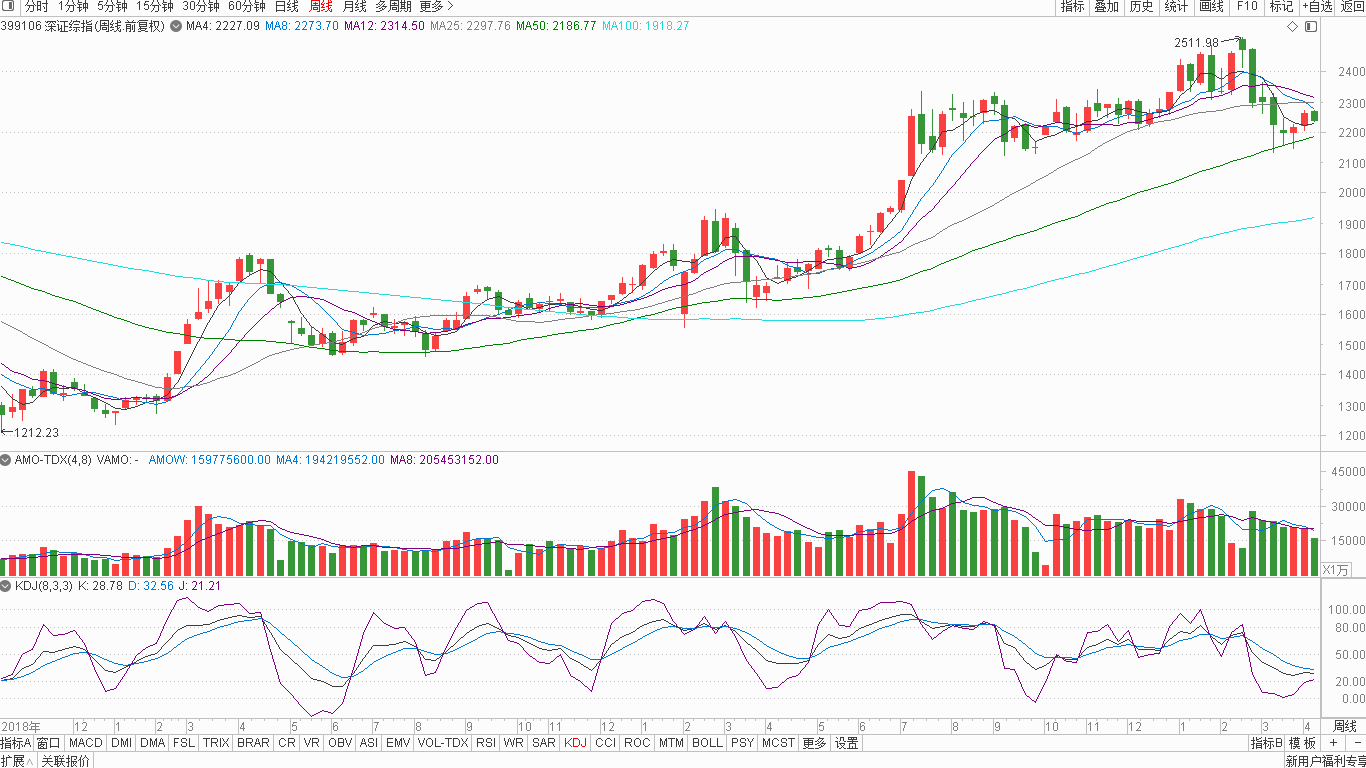The image size is (1366, 768).
Task: Open the 统计 statistics button
Action: pyautogui.click(x=1176, y=7)
